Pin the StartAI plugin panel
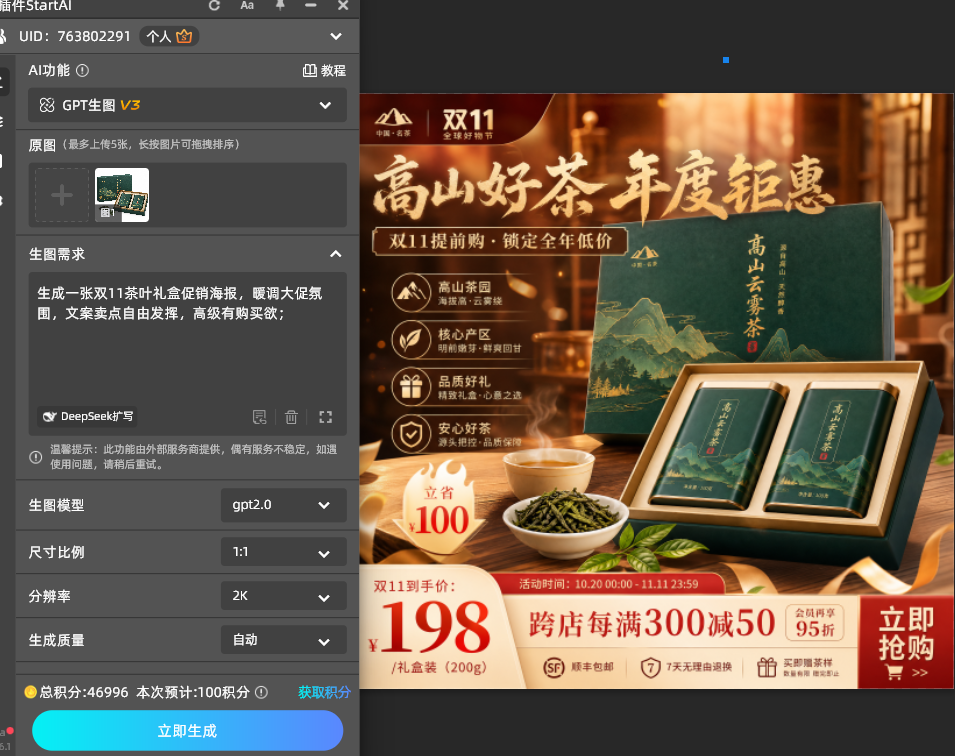Screen dimensions: 955x756 [280, 5]
